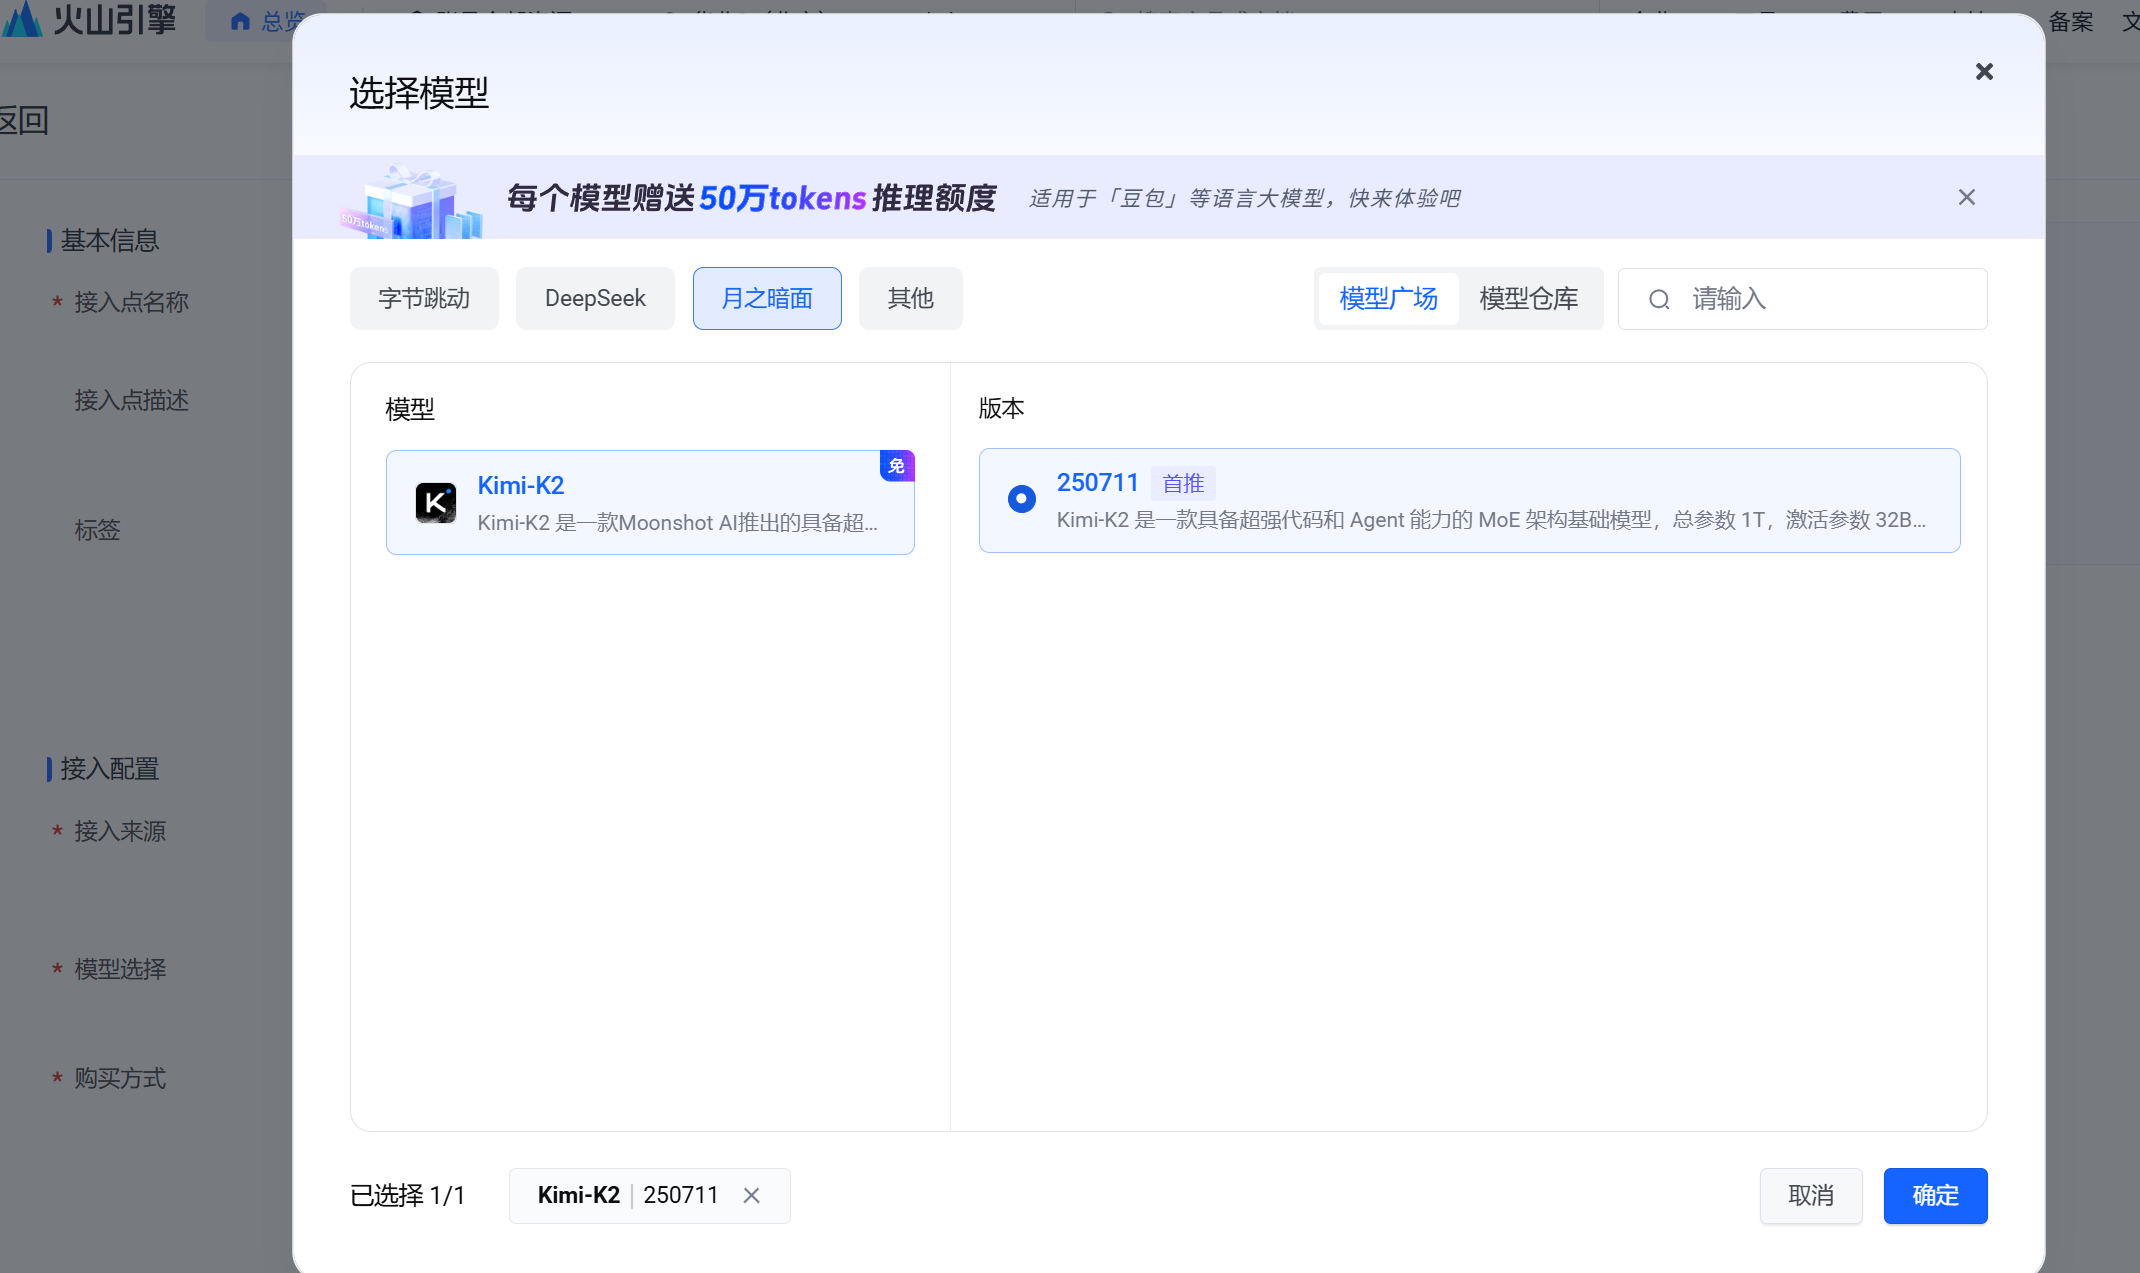
Task: Click the 确定 confirm button
Action: point(1935,1195)
